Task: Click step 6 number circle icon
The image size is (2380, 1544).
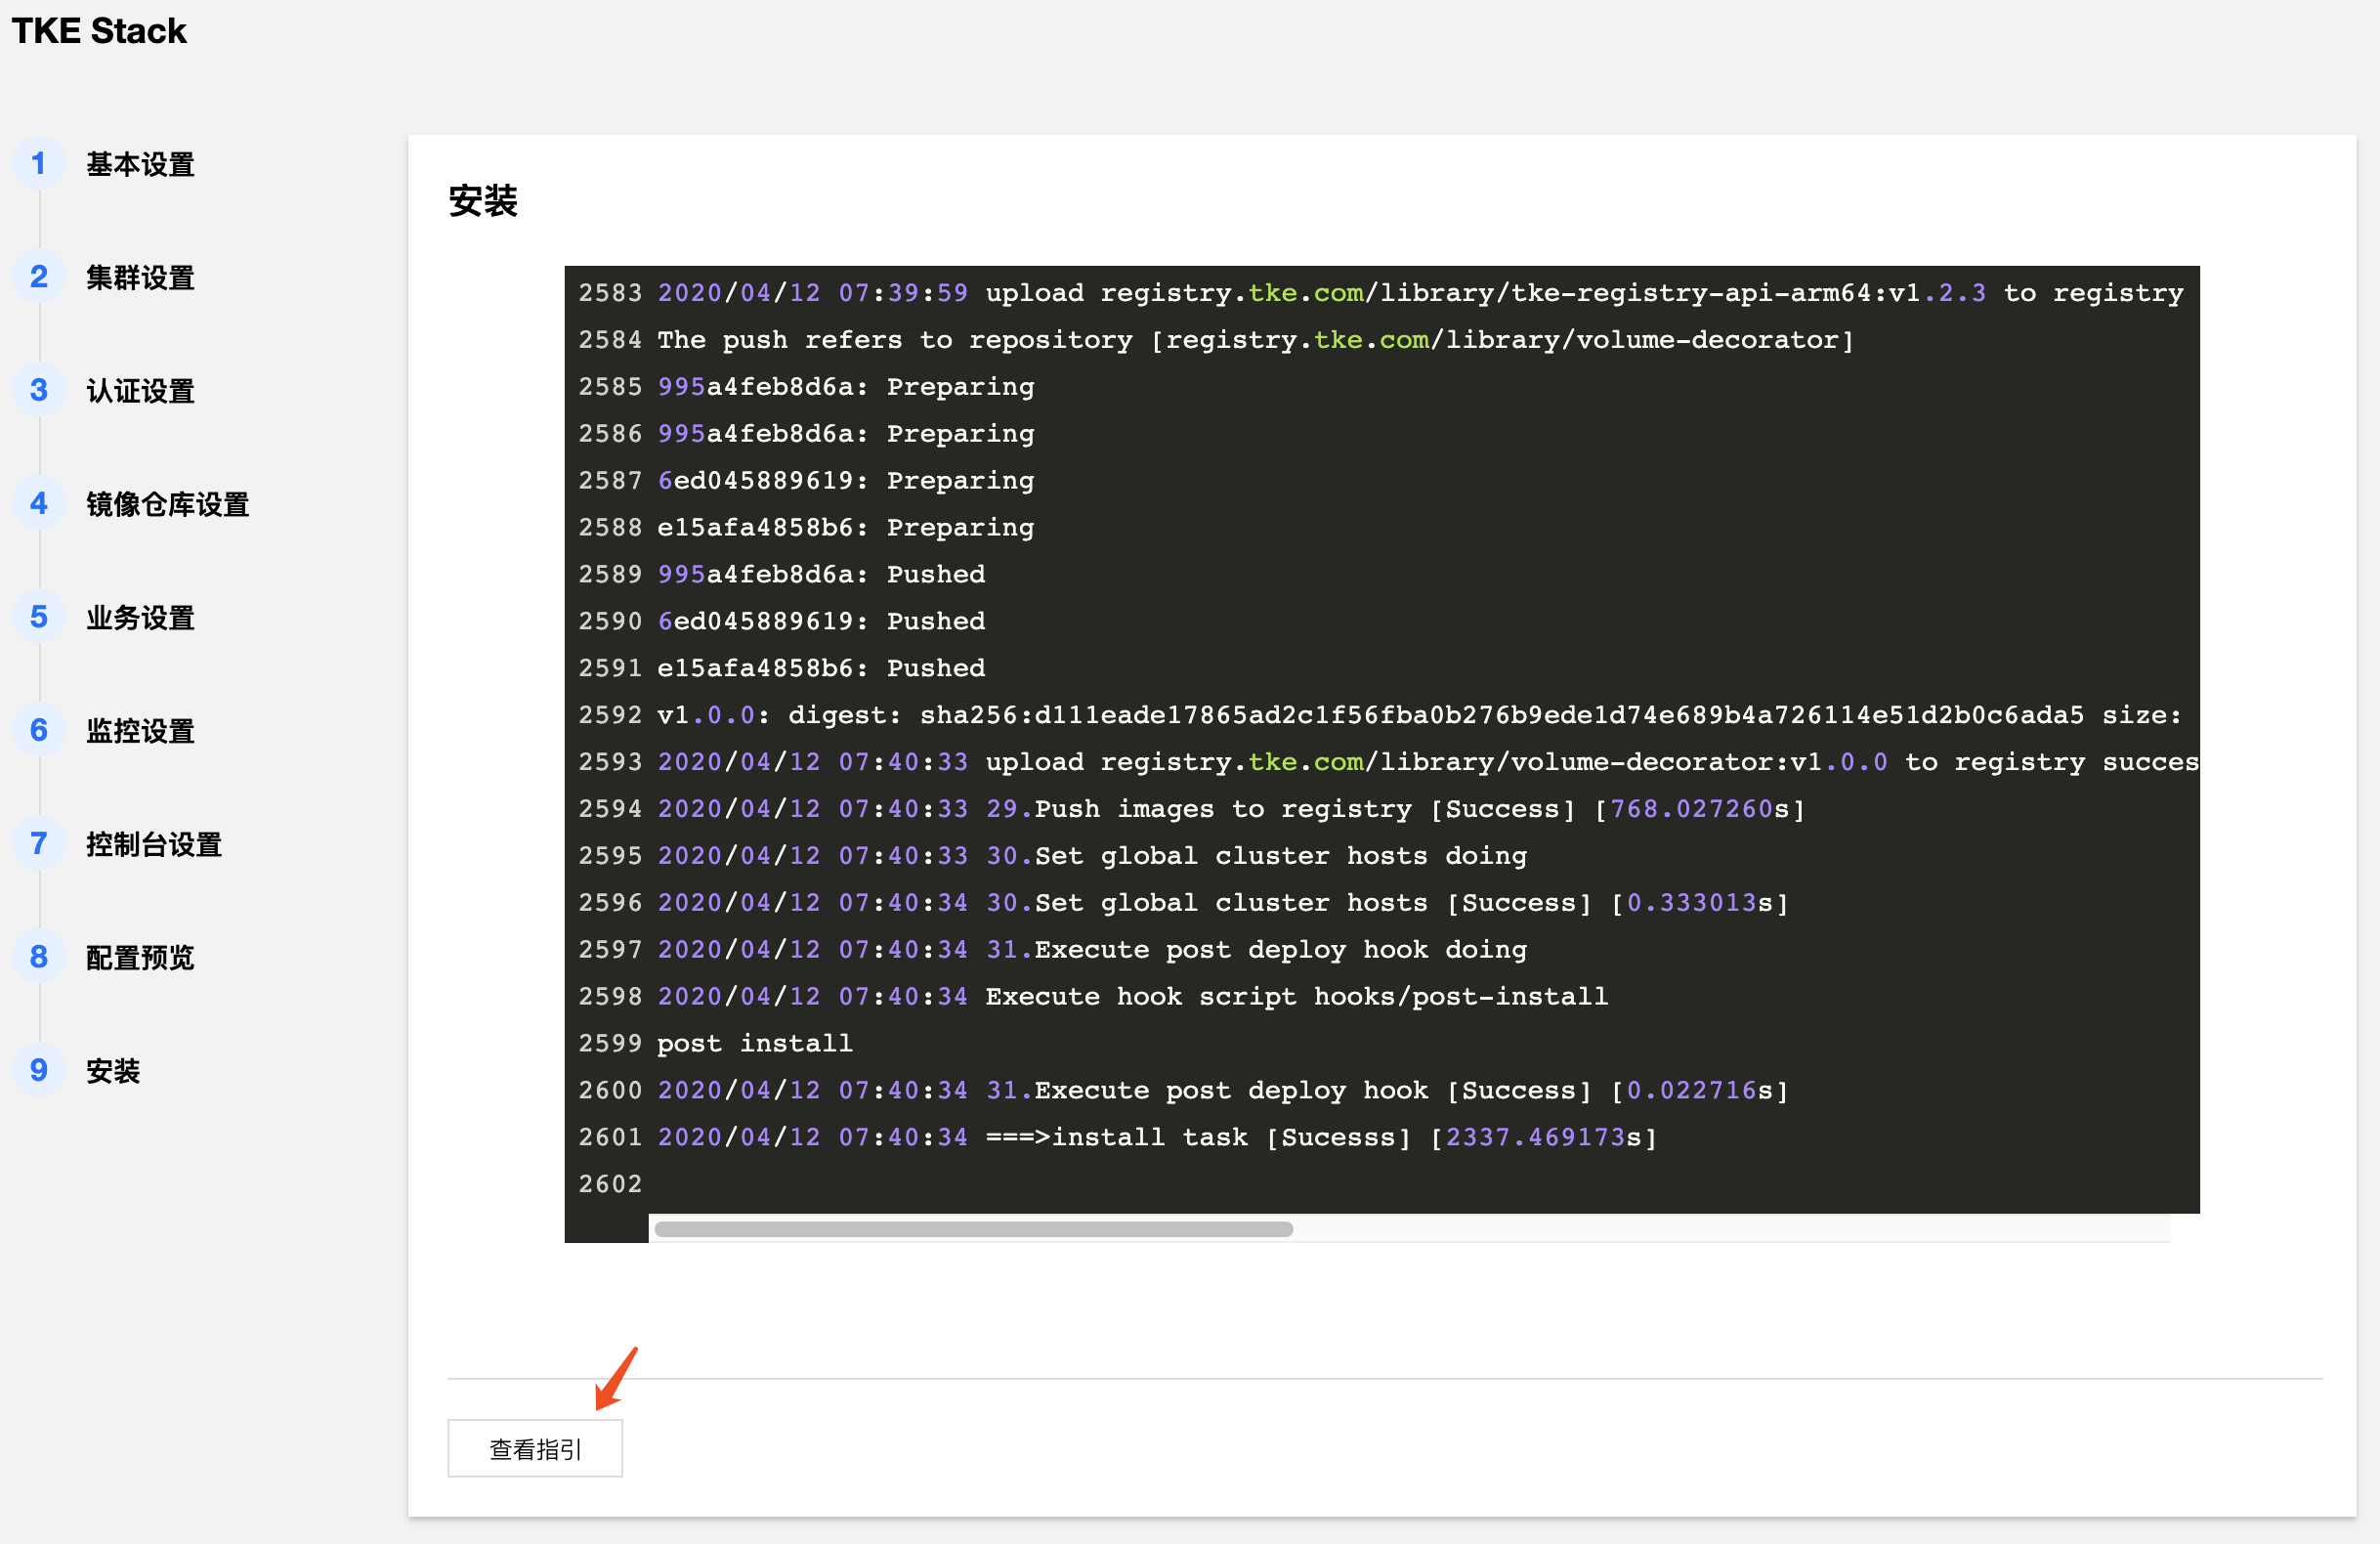Action: point(39,730)
